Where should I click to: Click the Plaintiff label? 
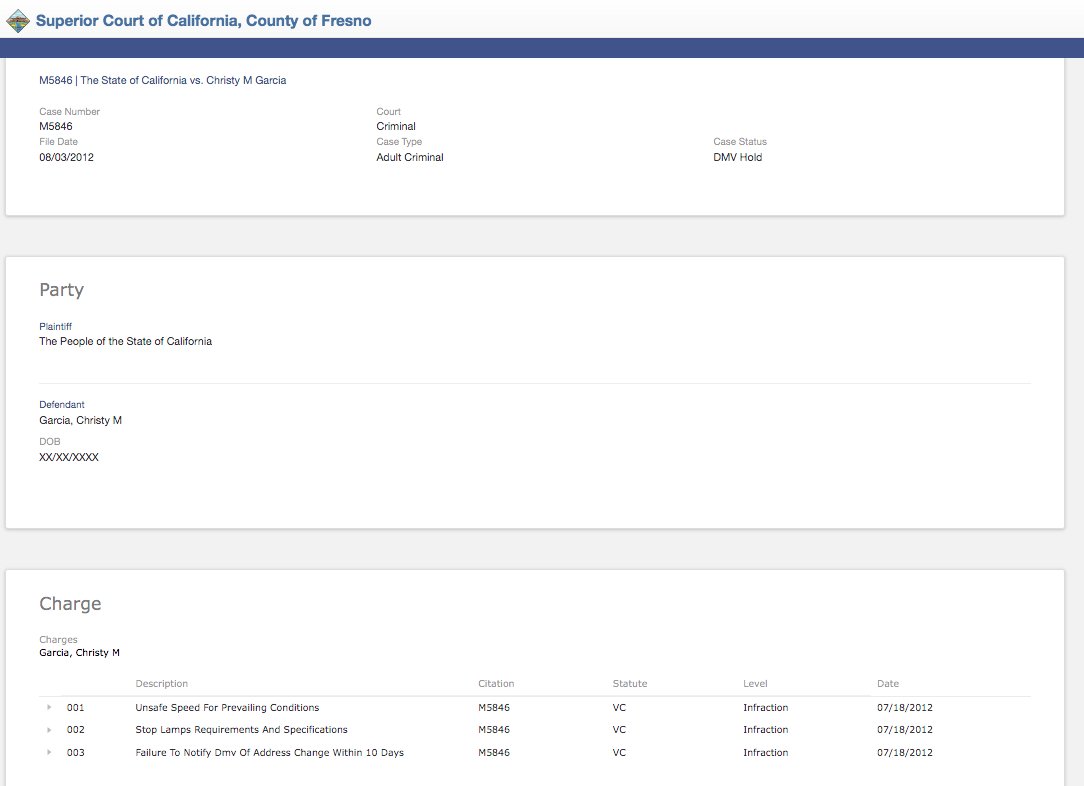pos(55,326)
